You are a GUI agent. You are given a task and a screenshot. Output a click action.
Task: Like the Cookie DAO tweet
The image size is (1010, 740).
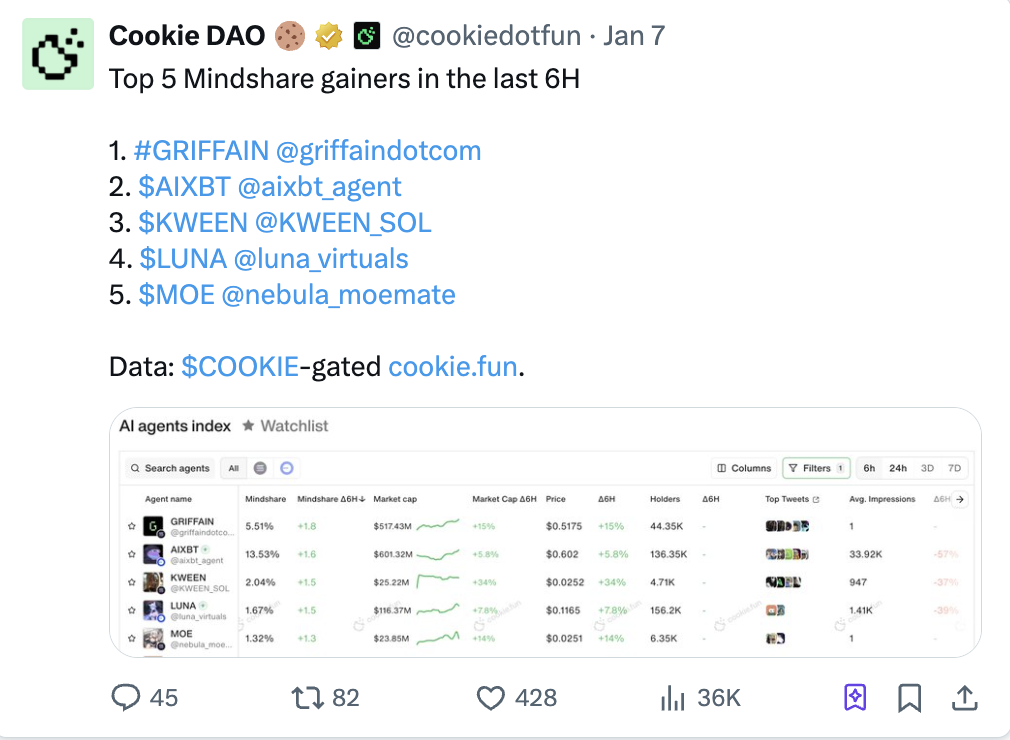[490, 697]
